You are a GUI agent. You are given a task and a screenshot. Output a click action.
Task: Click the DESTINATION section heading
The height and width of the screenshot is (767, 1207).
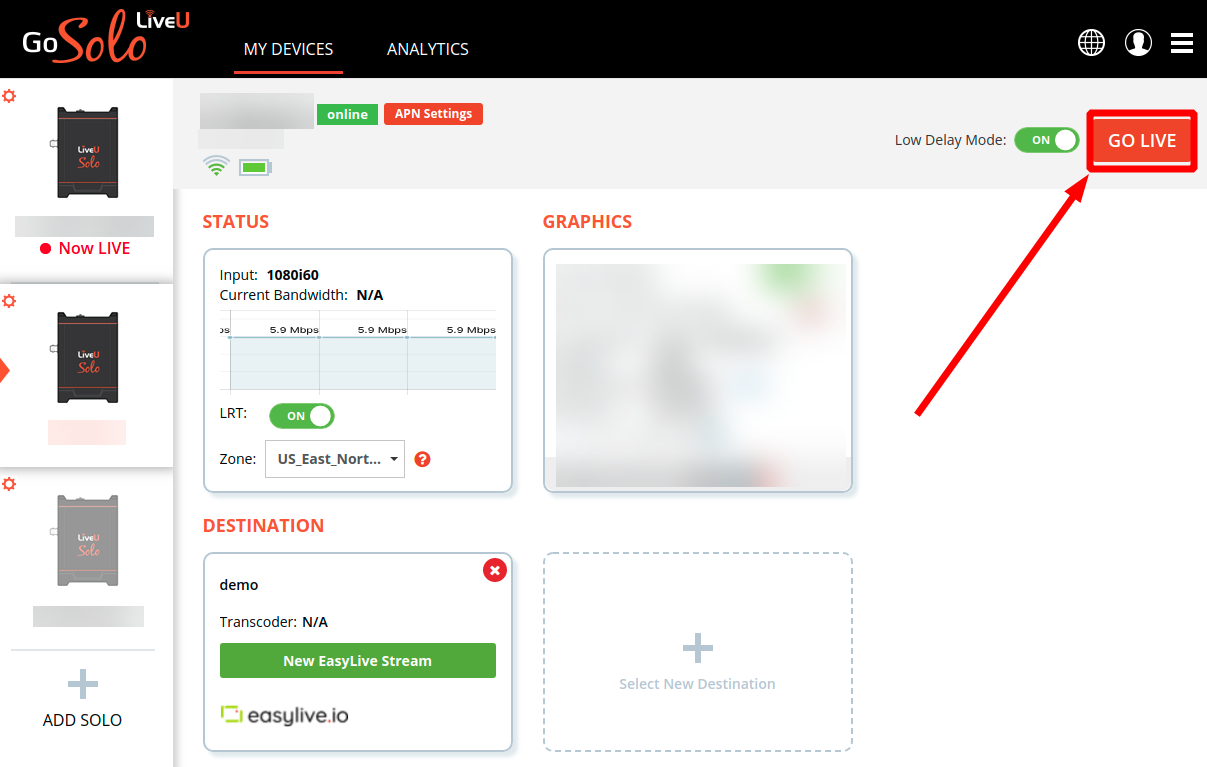[263, 526]
